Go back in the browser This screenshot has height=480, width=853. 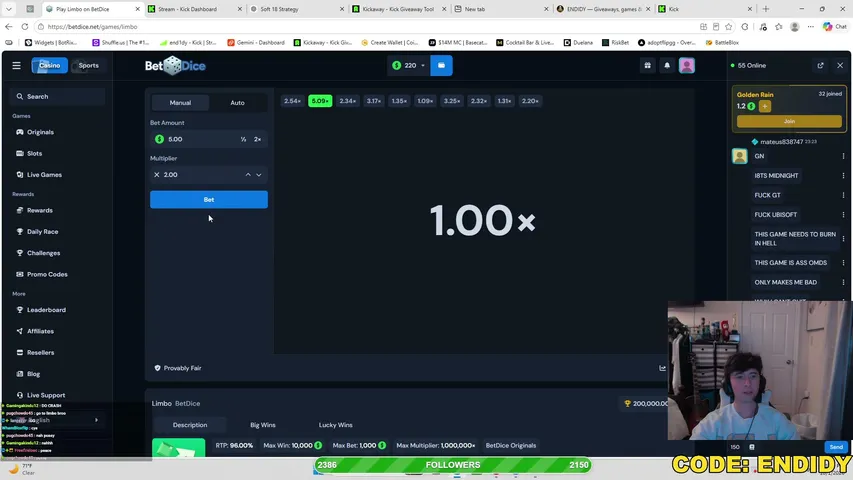pyautogui.click(x=9, y=27)
